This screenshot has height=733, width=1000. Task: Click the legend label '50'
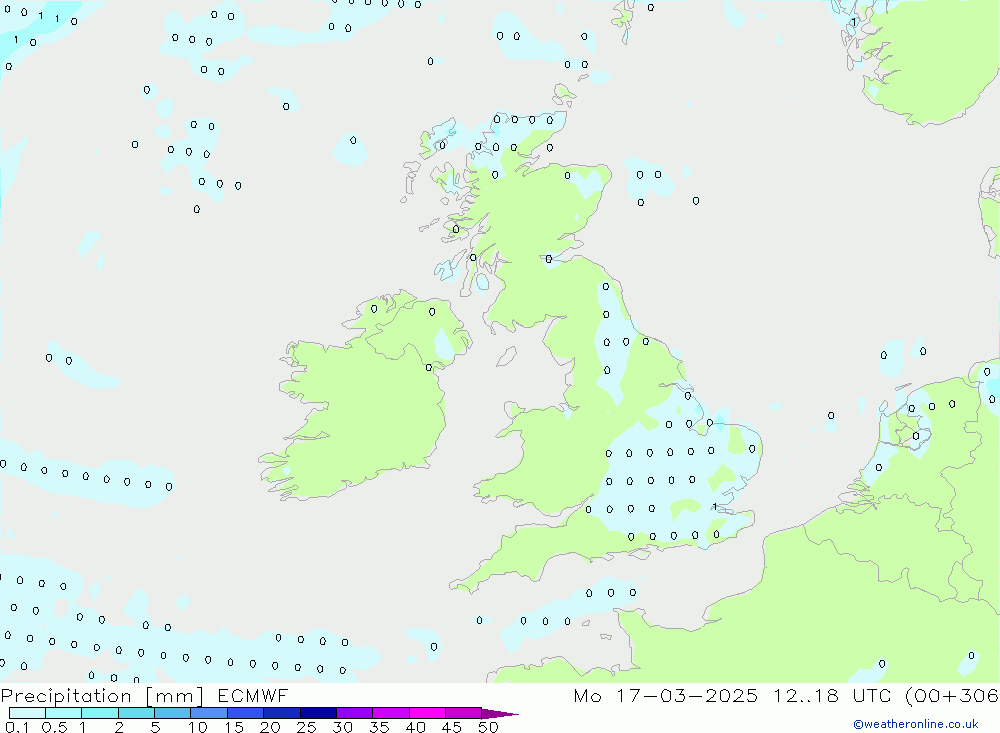488,727
